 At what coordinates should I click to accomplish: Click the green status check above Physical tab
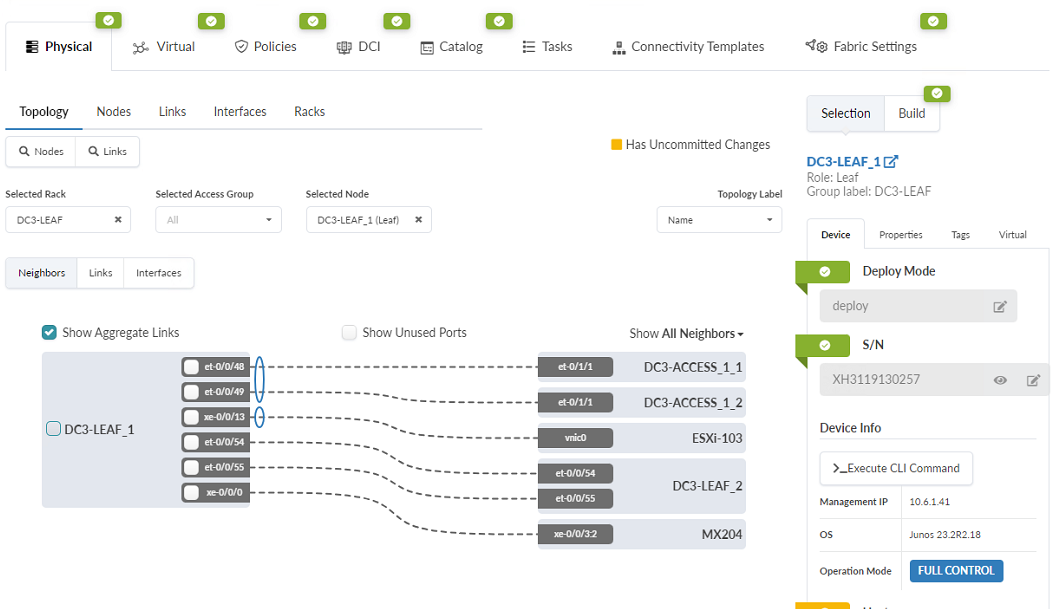(x=108, y=20)
